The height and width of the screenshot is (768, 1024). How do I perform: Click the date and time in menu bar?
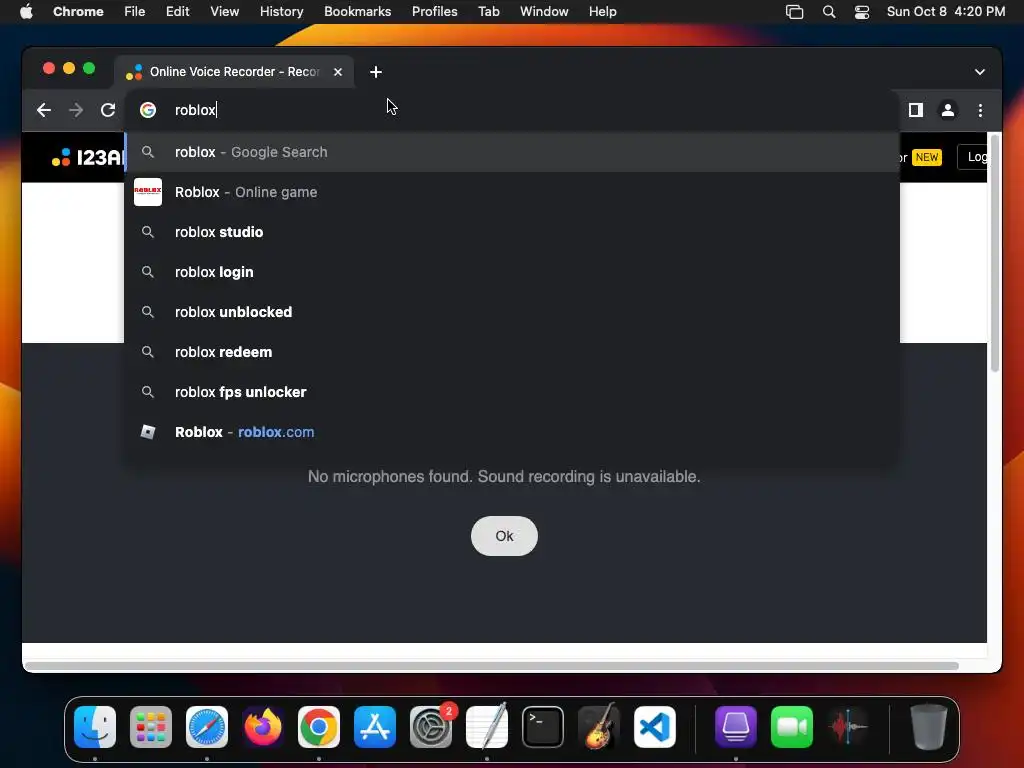946,12
